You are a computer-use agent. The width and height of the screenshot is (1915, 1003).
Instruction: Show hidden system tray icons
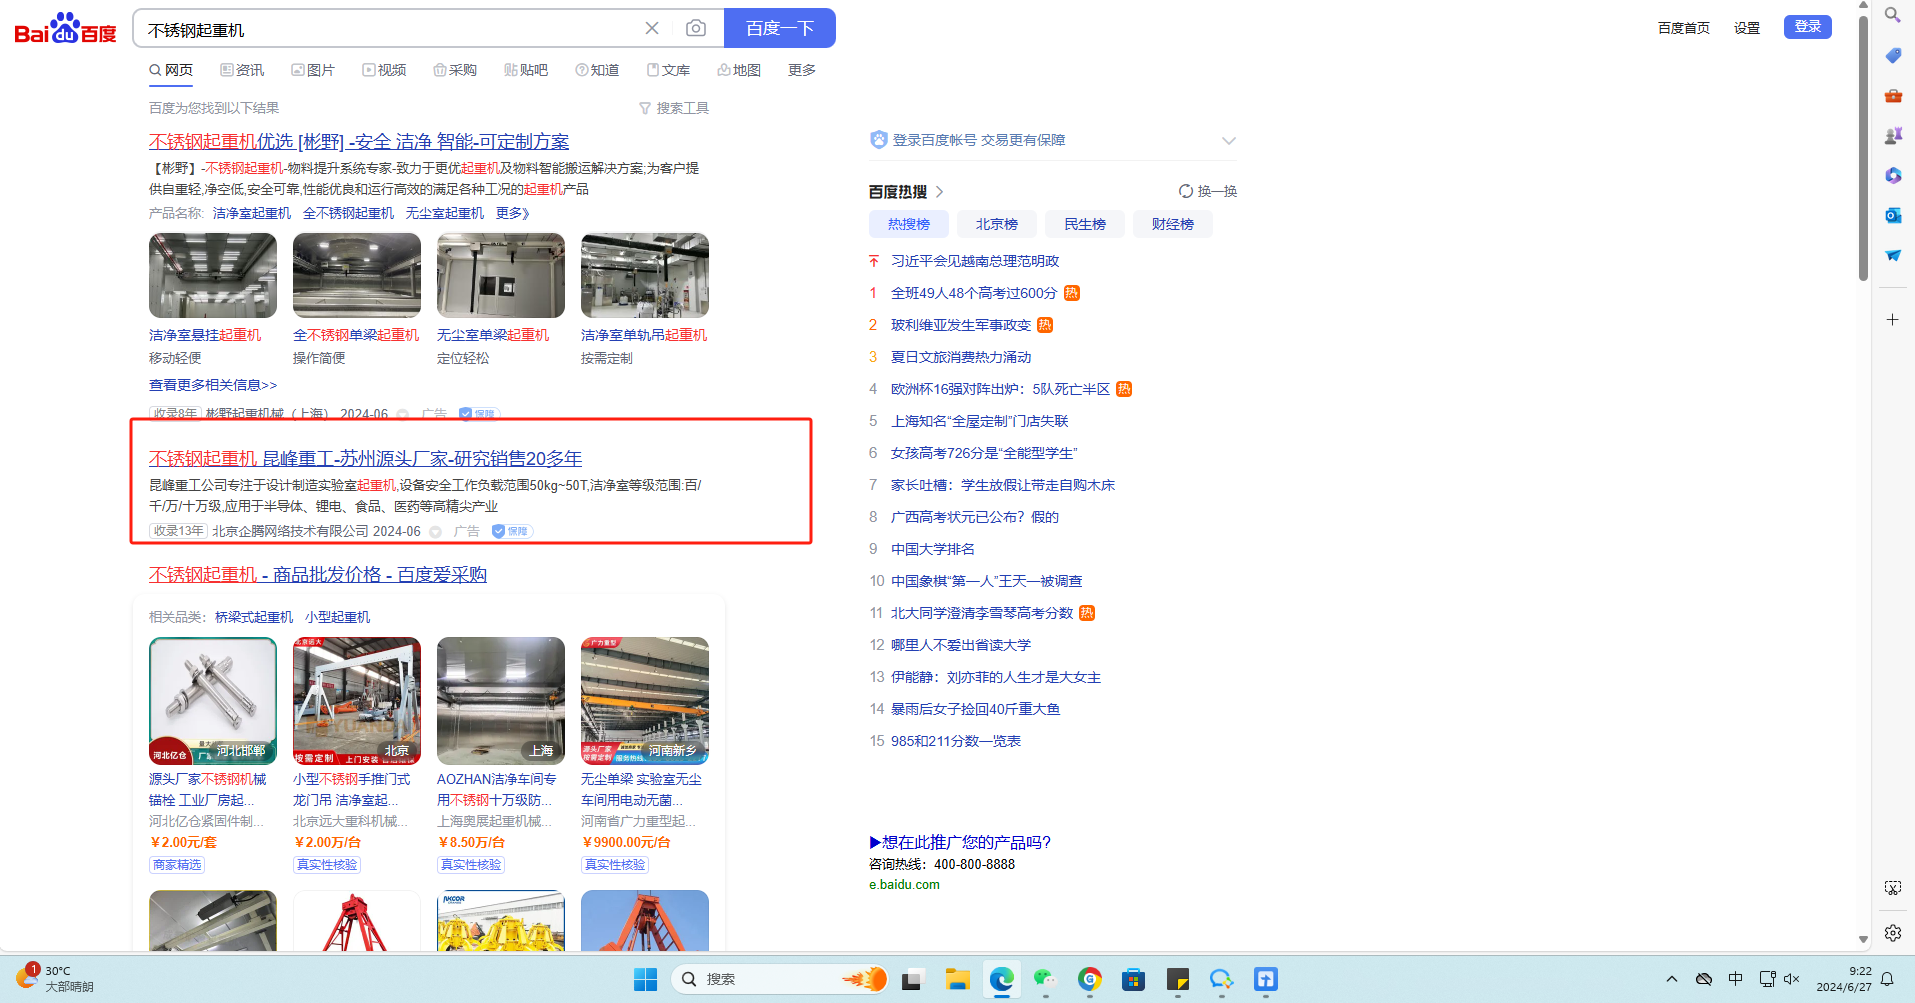tap(1672, 979)
